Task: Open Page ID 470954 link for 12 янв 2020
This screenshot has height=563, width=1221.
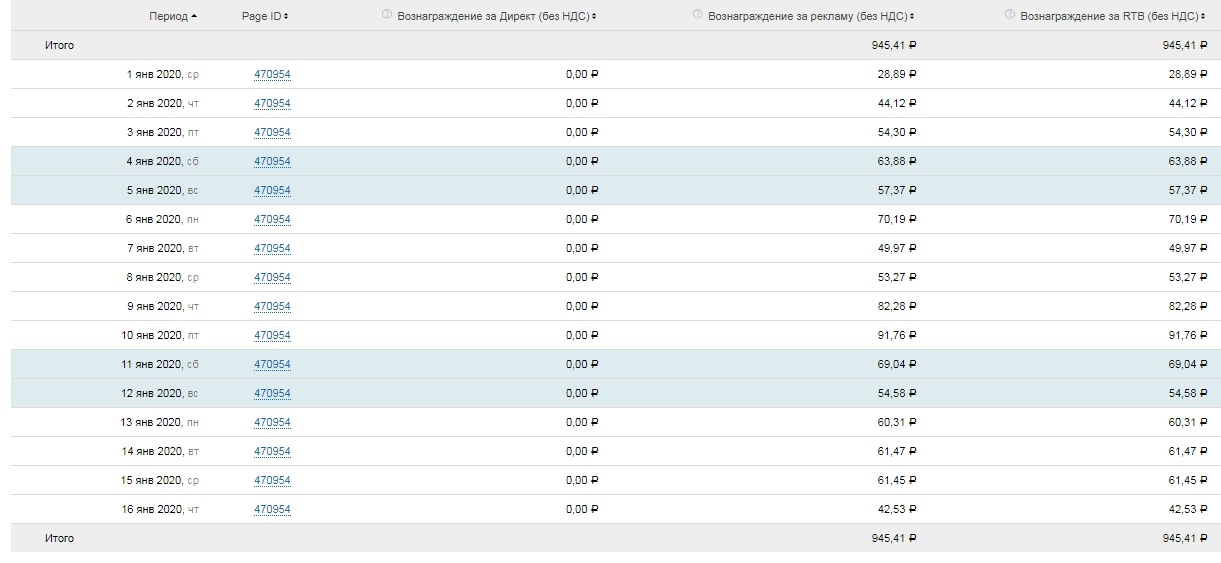Action: (x=272, y=394)
